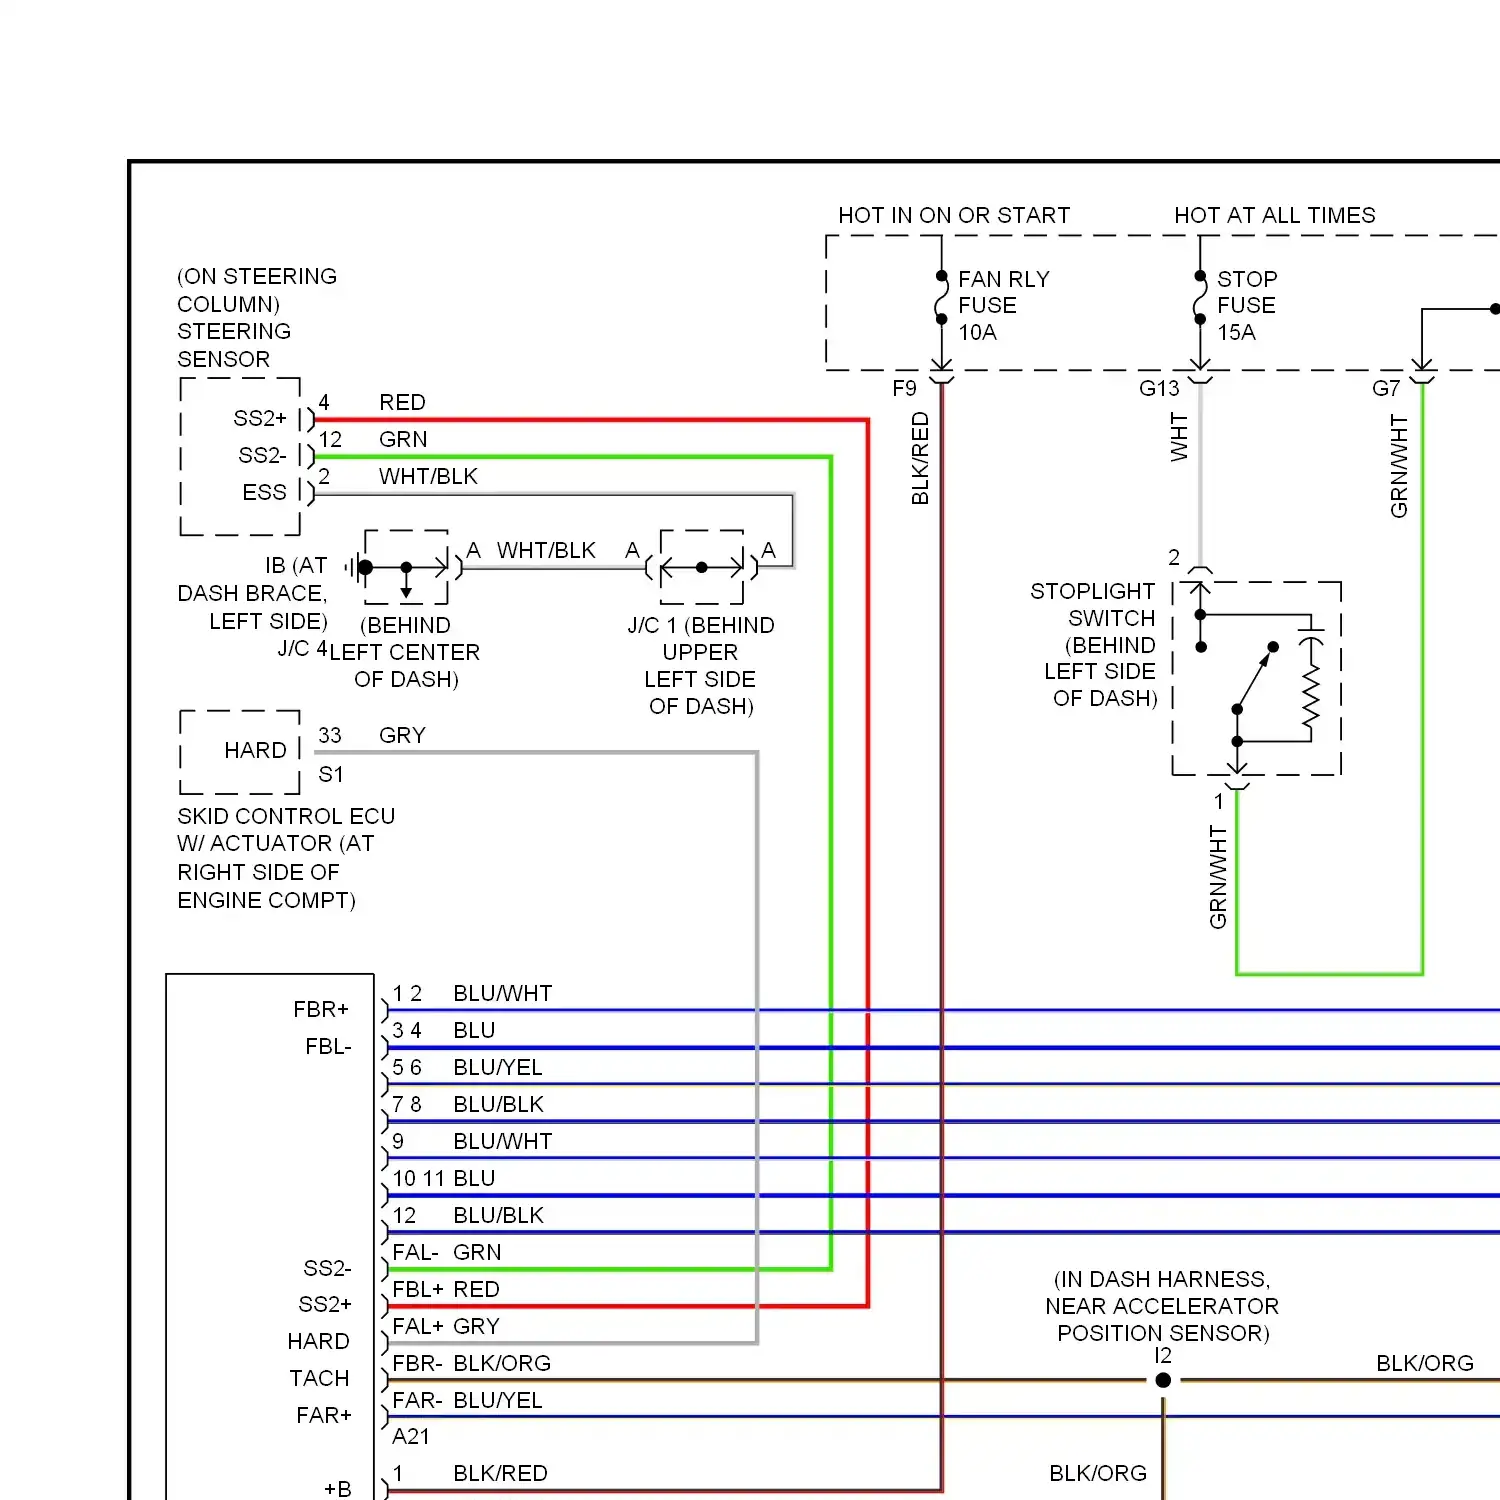Click the FBR+ terminal label

point(321,1009)
